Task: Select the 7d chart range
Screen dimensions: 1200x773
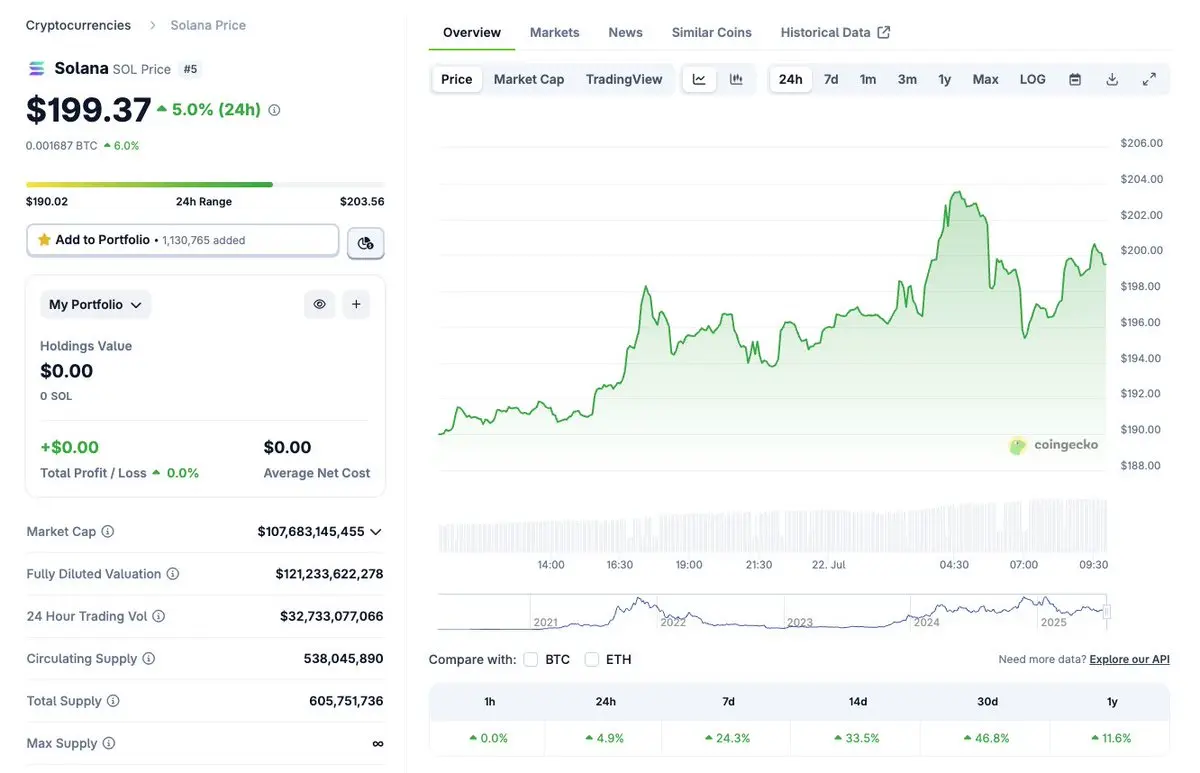Action: click(831, 79)
